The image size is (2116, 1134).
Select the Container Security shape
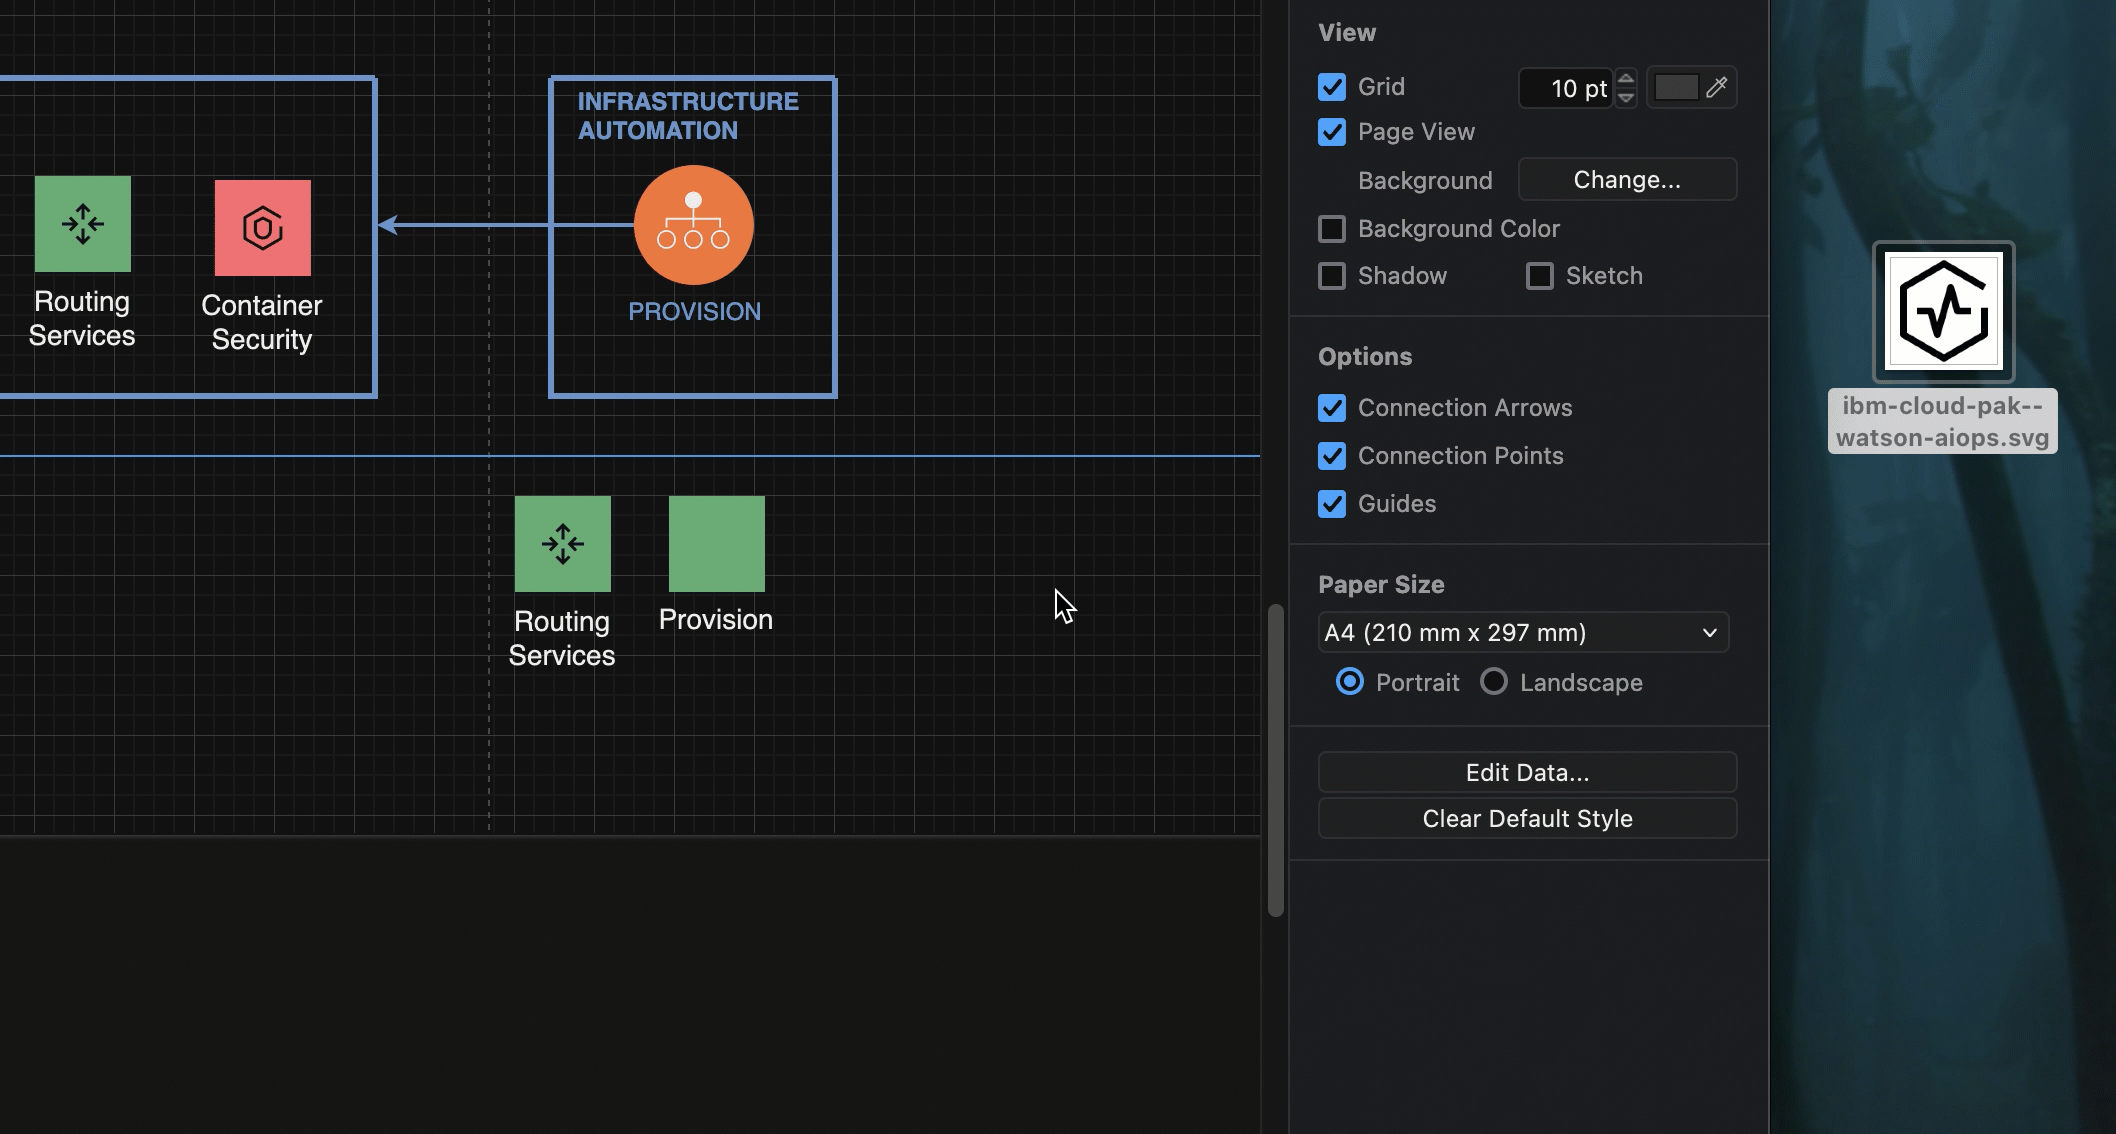pos(261,226)
